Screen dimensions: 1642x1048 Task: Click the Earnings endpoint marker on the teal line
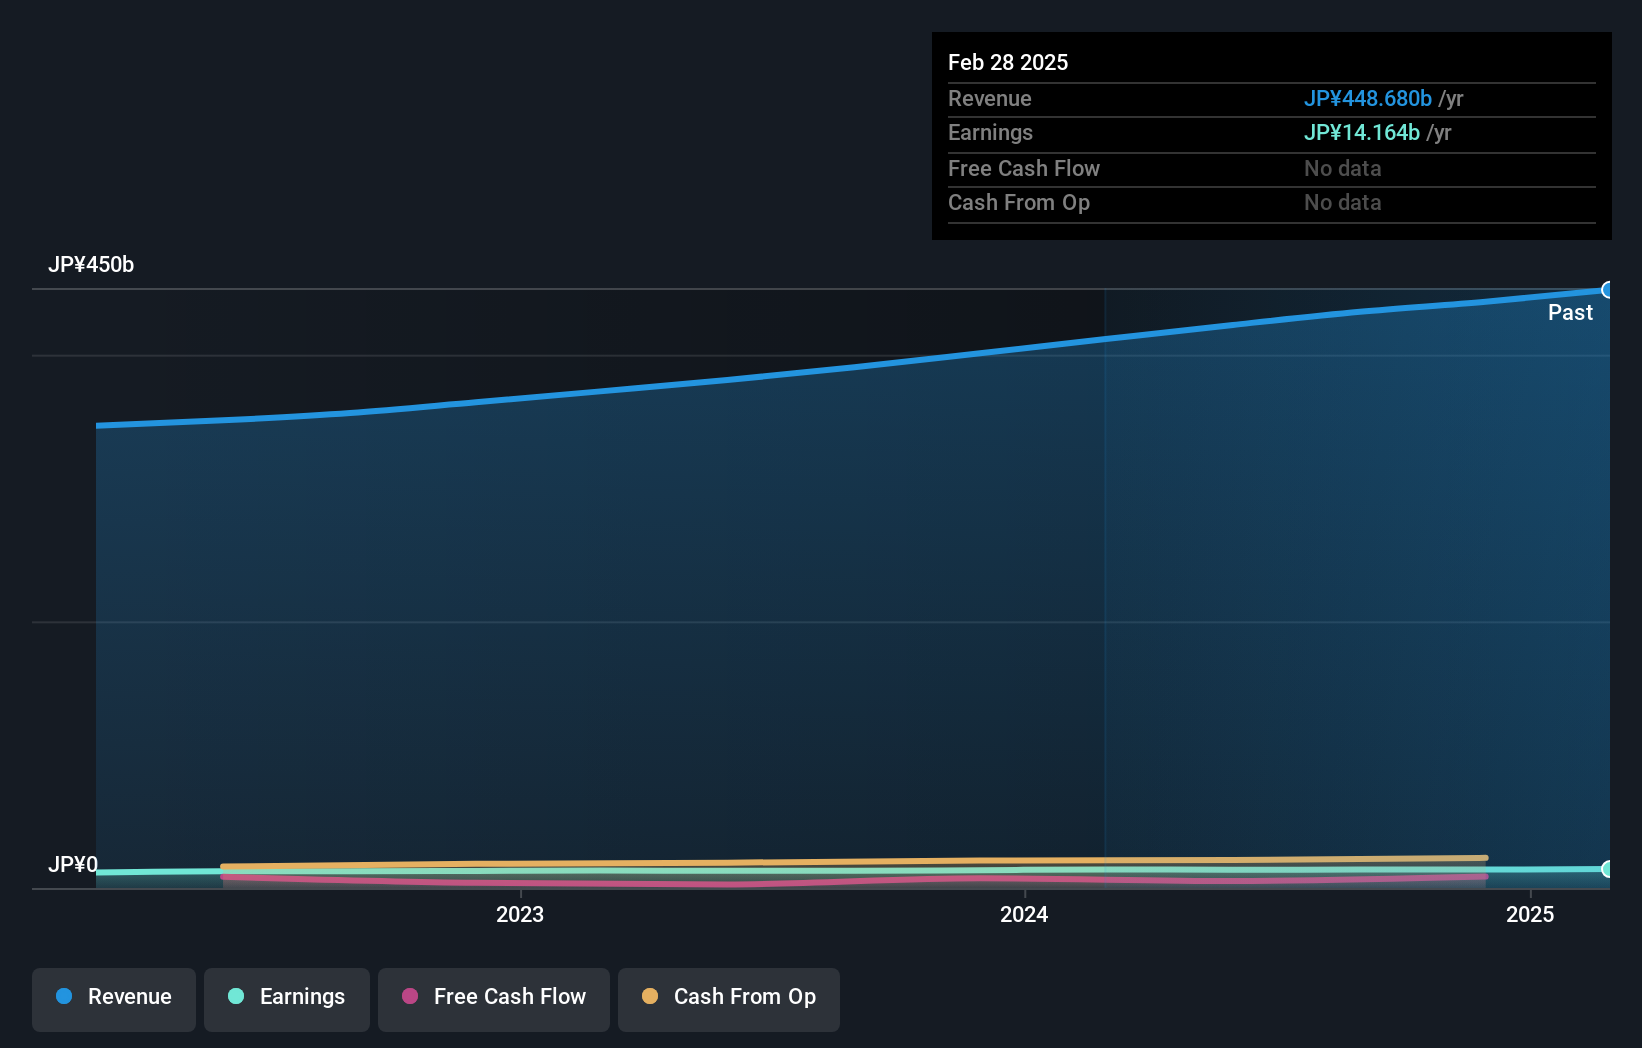point(1608,869)
